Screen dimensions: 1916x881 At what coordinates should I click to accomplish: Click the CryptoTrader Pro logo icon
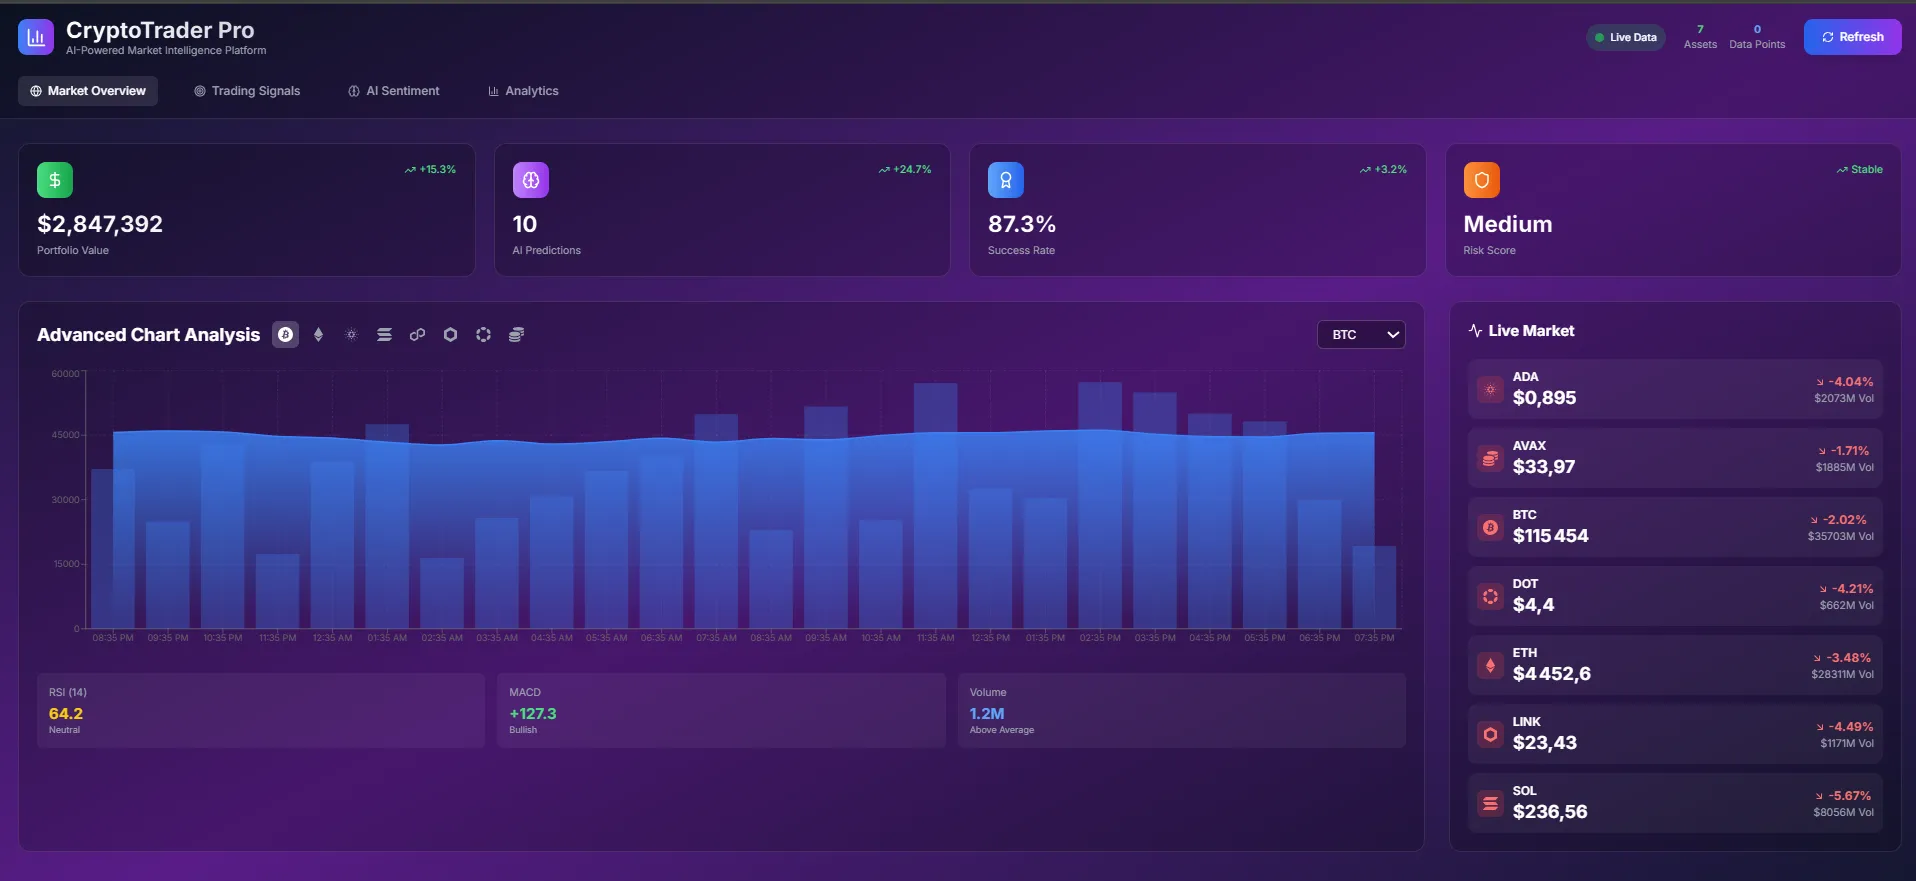coord(36,38)
